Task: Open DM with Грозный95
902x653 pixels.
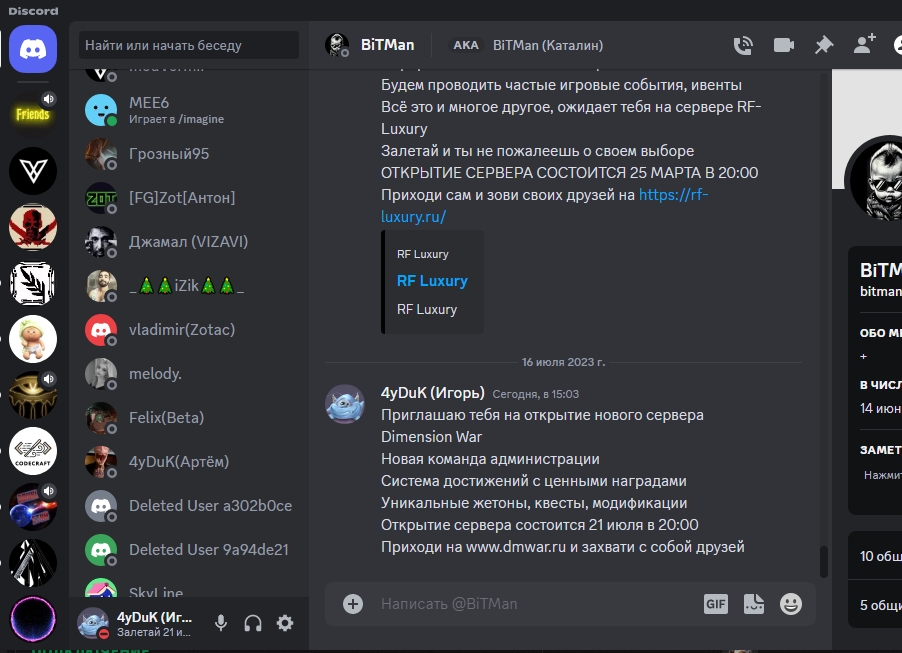Action: tap(189, 154)
